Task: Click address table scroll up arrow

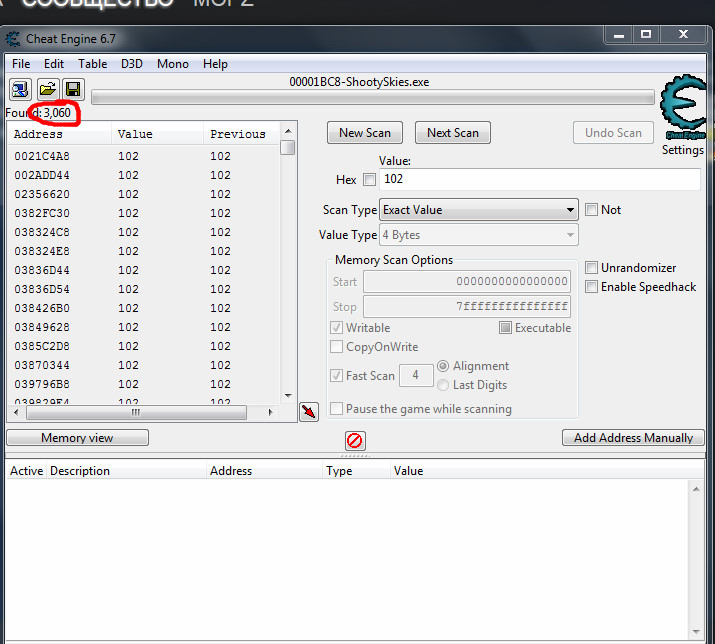Action: point(696,489)
